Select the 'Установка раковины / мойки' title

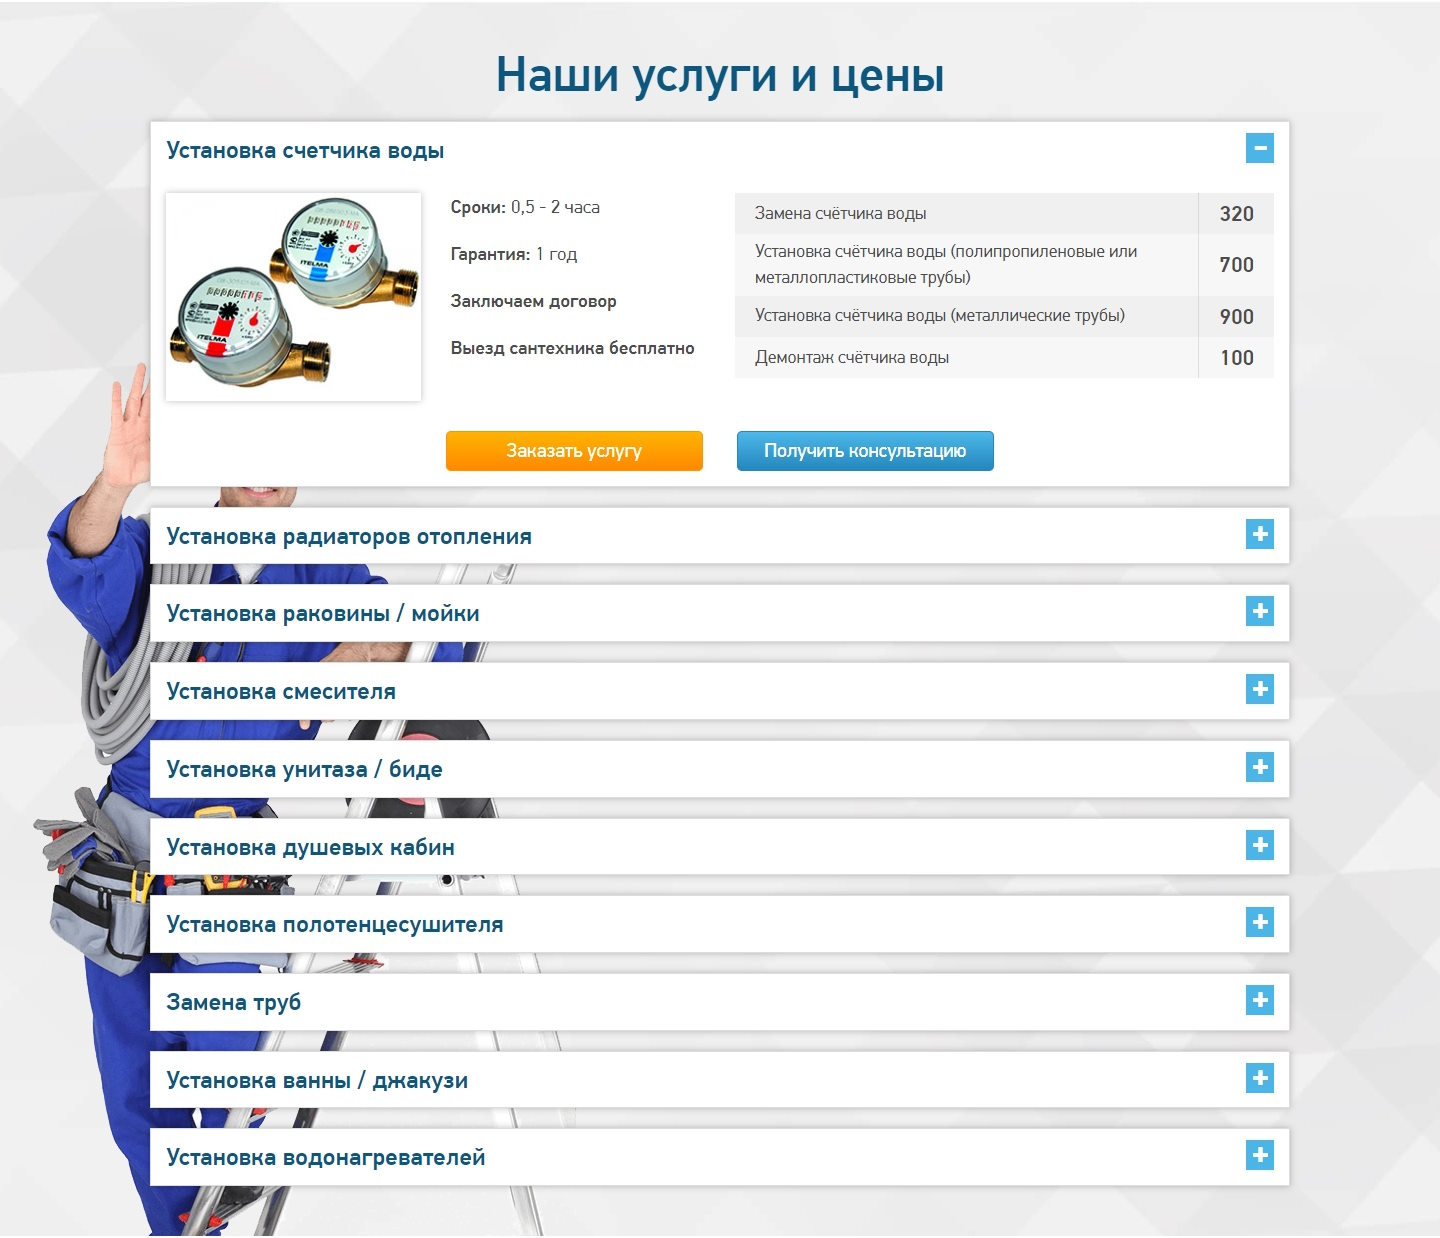(x=323, y=614)
